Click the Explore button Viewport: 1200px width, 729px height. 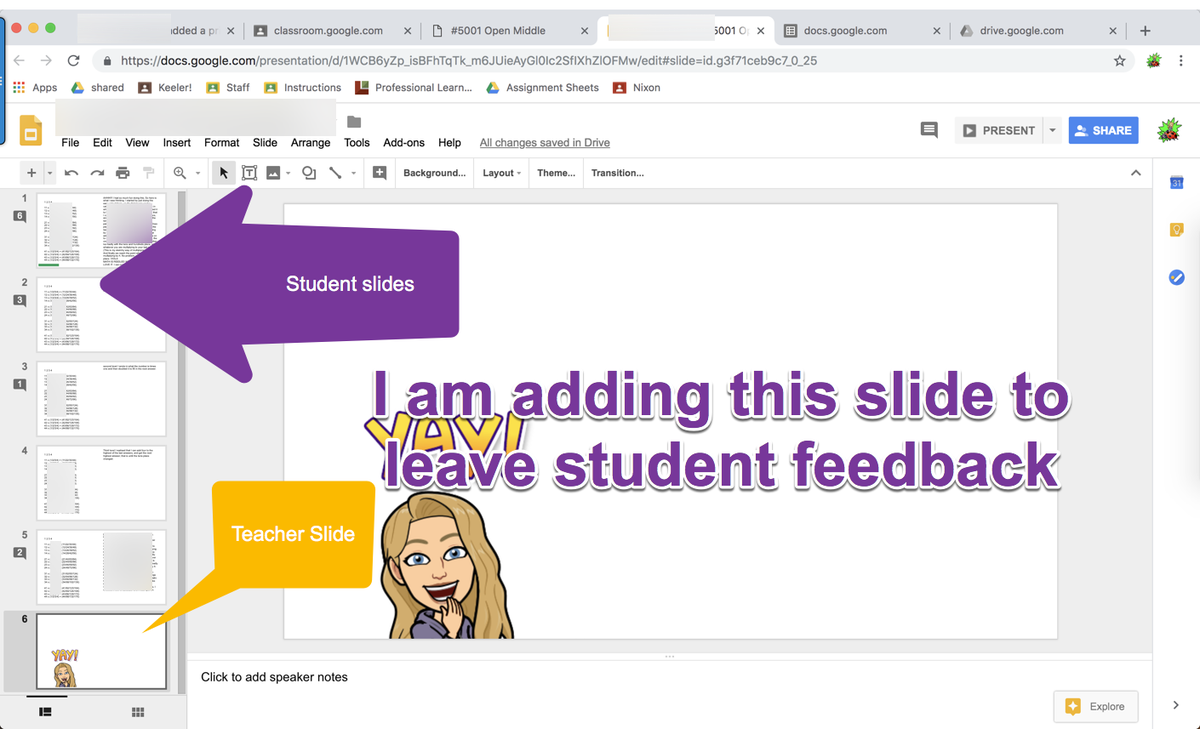coord(1096,706)
